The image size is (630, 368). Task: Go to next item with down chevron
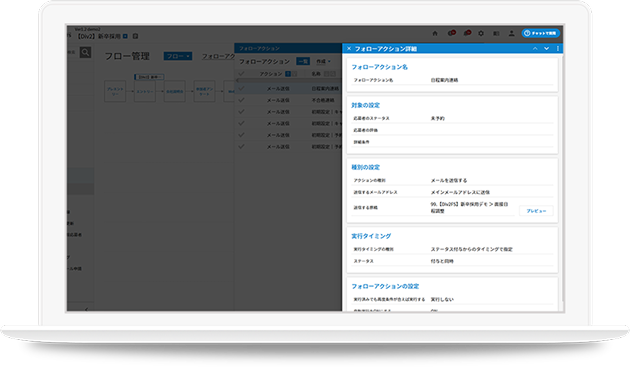pyautogui.click(x=546, y=48)
